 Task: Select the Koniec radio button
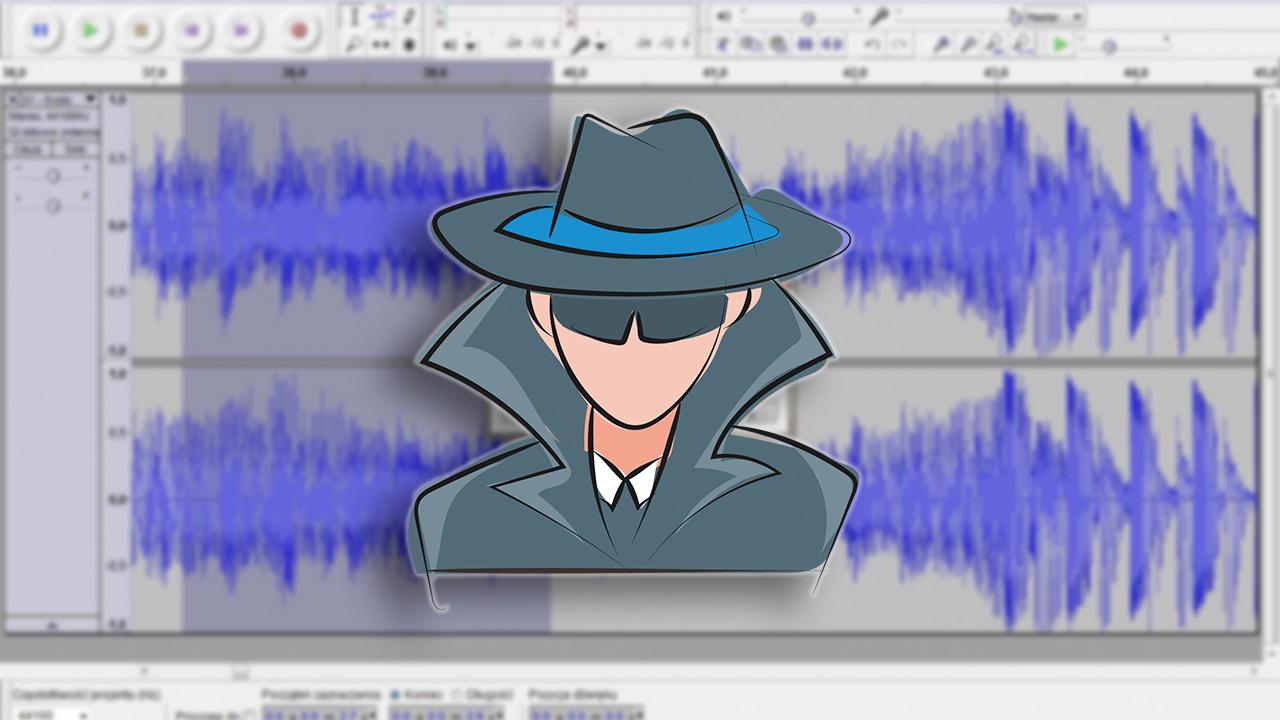pyautogui.click(x=396, y=694)
